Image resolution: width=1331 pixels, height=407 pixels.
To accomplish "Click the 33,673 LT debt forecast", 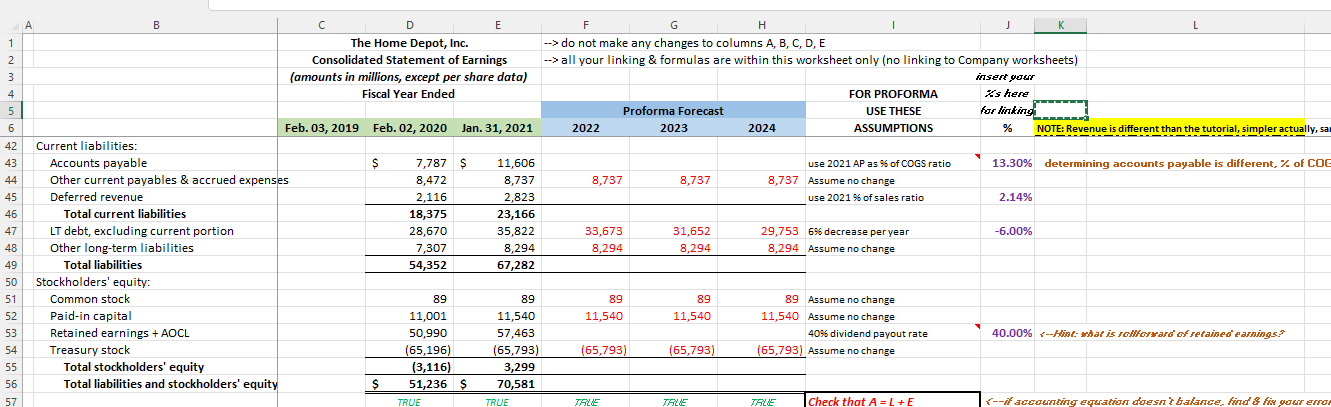I will [604, 230].
